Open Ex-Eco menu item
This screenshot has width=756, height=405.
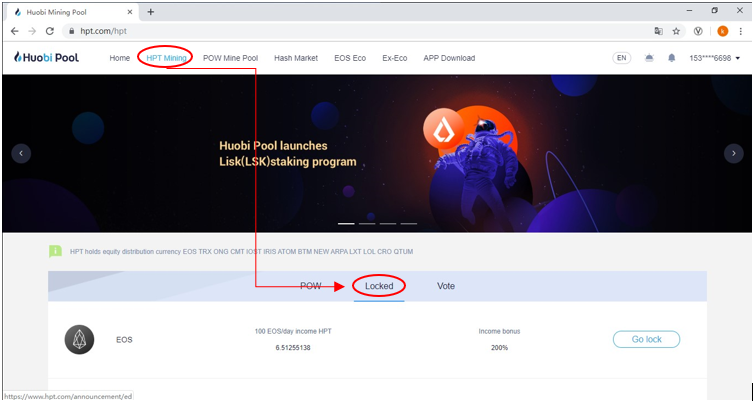(395, 58)
